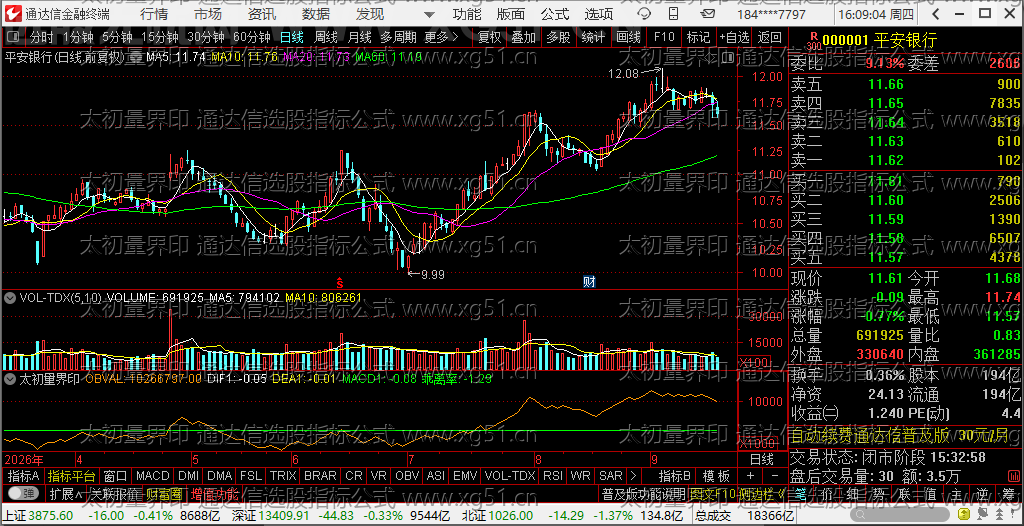This screenshot has width=1024, height=526.
Task: Apply the MACD indicator
Action: pyautogui.click(x=153, y=476)
